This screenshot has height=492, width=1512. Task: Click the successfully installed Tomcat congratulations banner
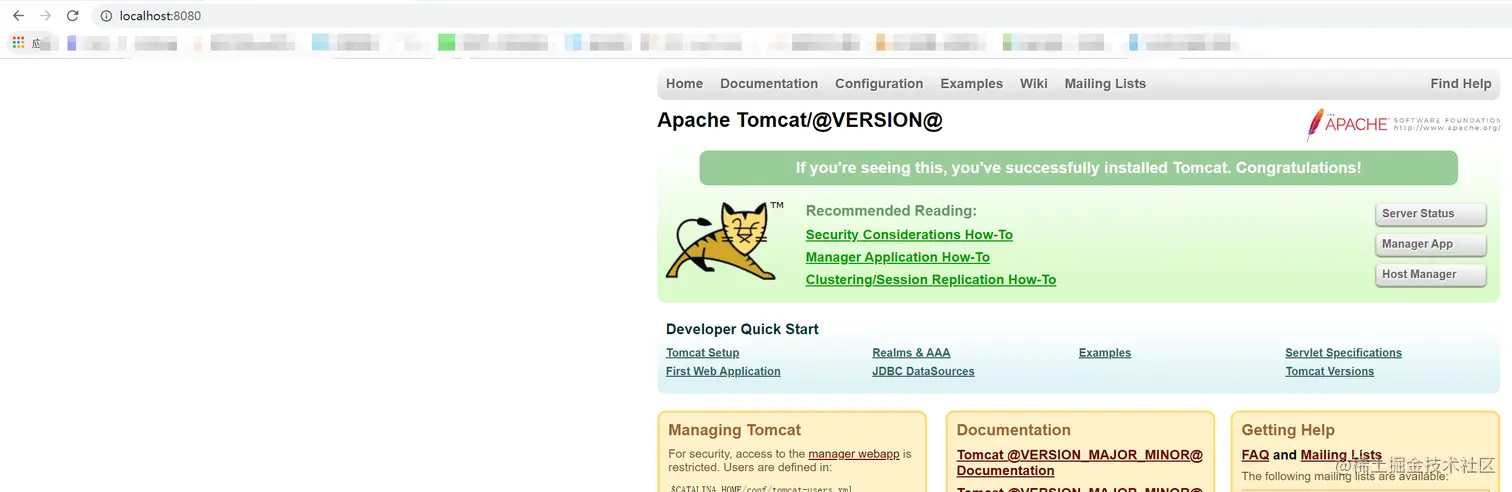[x=1078, y=168]
